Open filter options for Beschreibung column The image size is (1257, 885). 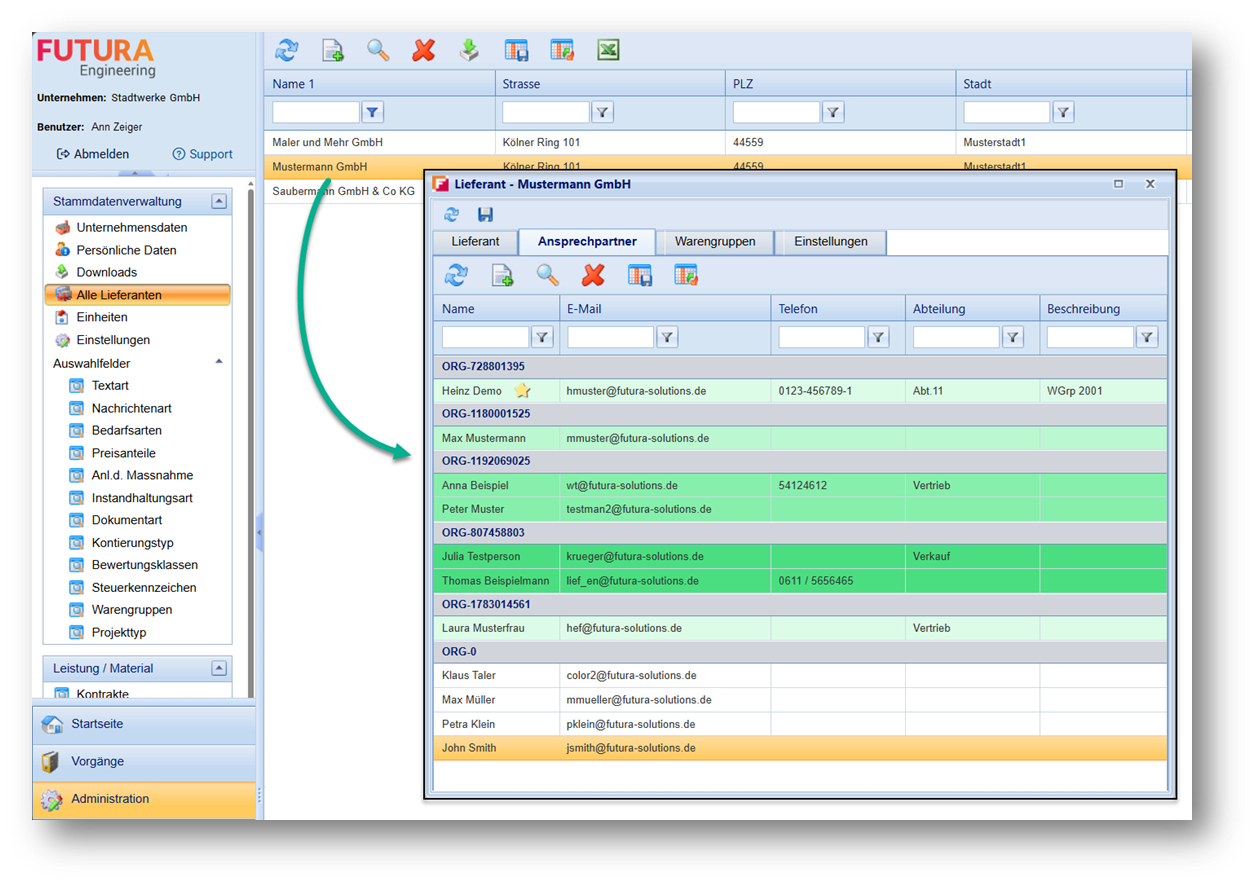pos(1147,338)
